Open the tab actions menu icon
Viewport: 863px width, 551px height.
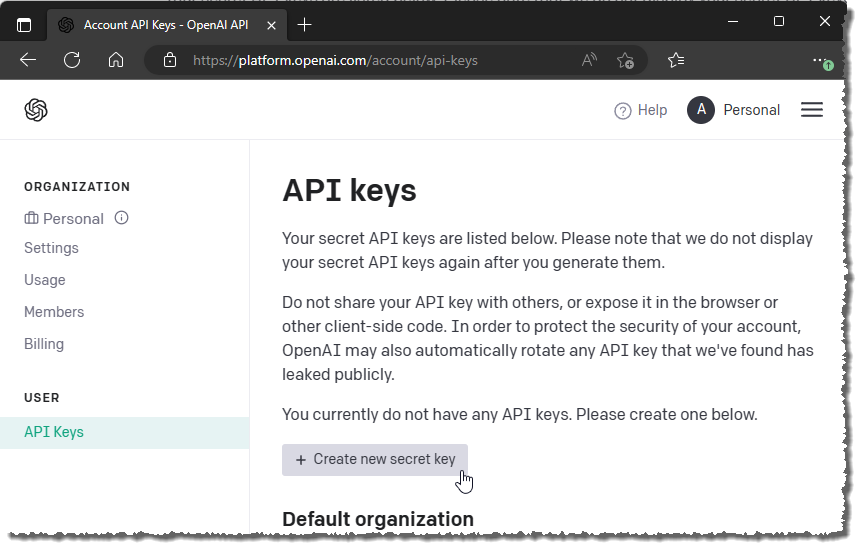24,25
